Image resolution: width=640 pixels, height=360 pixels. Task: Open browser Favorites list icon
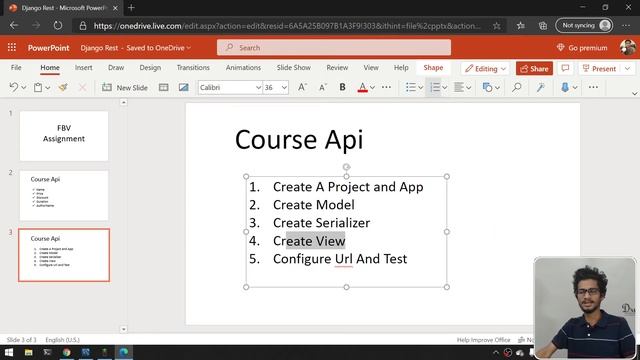pyautogui.click(x=520, y=26)
